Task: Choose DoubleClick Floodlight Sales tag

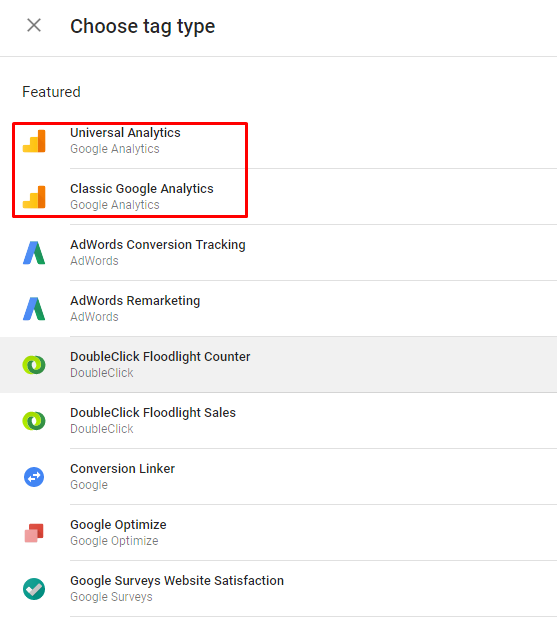Action: tap(278, 421)
